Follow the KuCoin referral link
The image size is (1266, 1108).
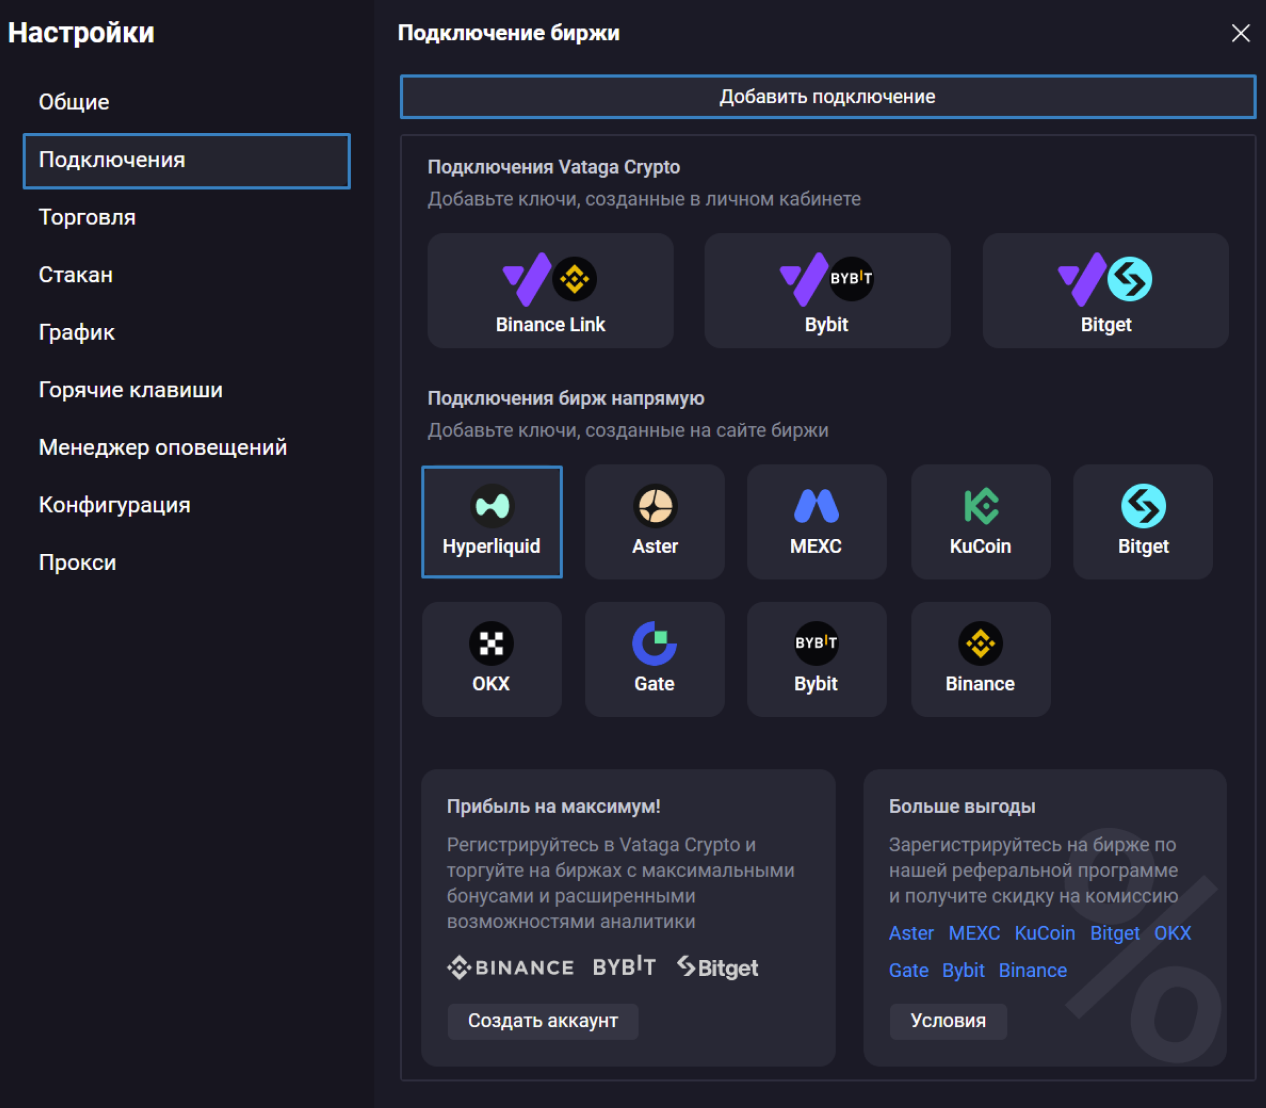tap(1045, 933)
